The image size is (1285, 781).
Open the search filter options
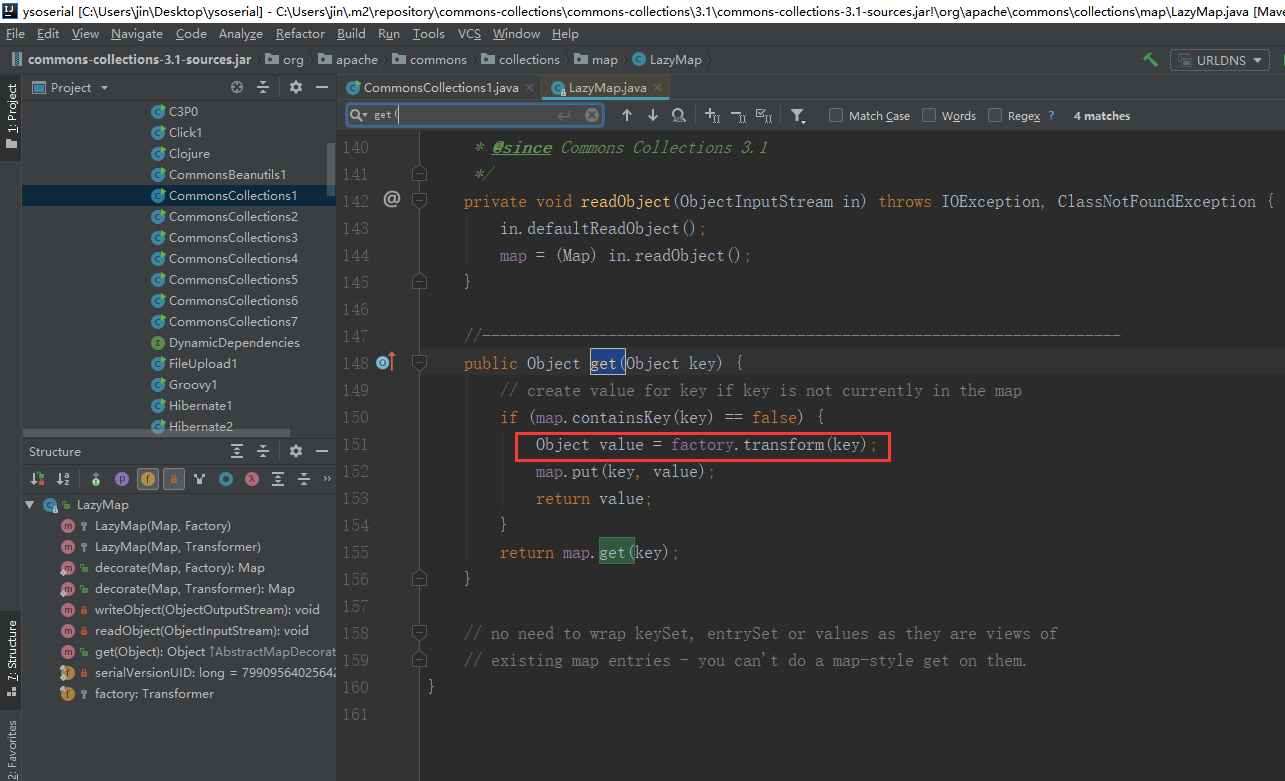798,115
